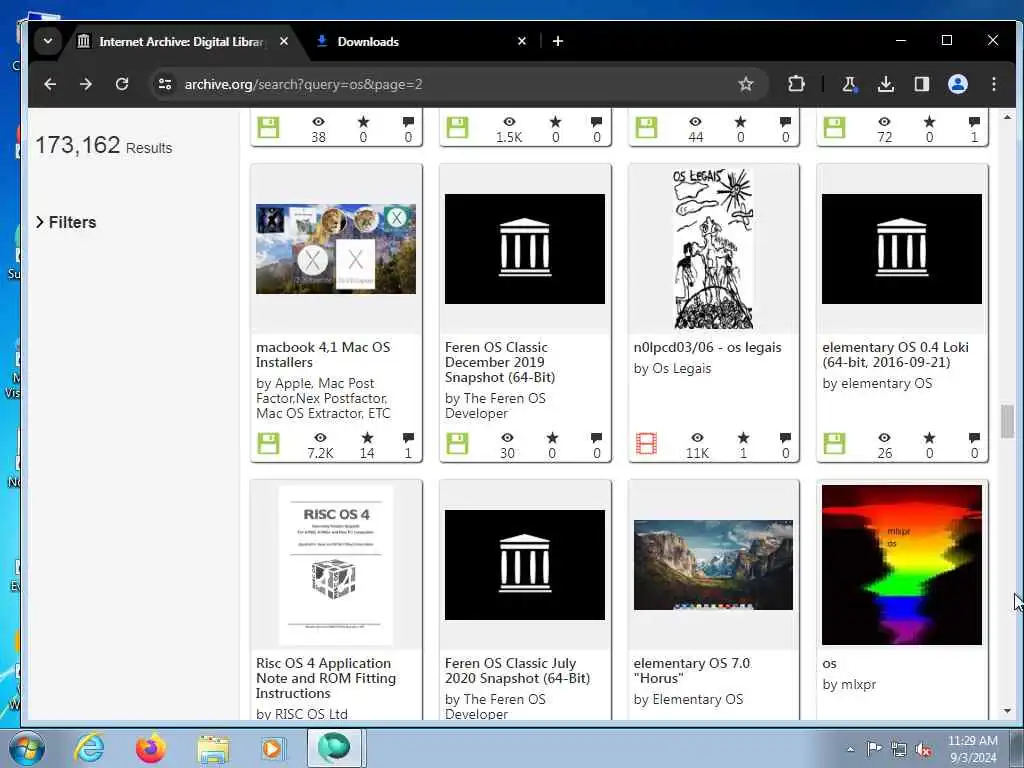Go back using the browser back arrow
This screenshot has height=768, width=1024.
[x=50, y=84]
